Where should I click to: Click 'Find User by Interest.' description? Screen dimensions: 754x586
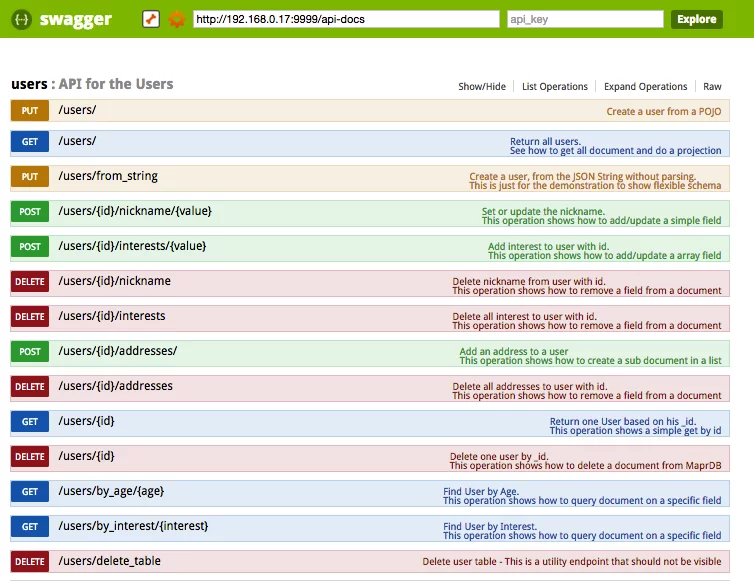(x=490, y=526)
